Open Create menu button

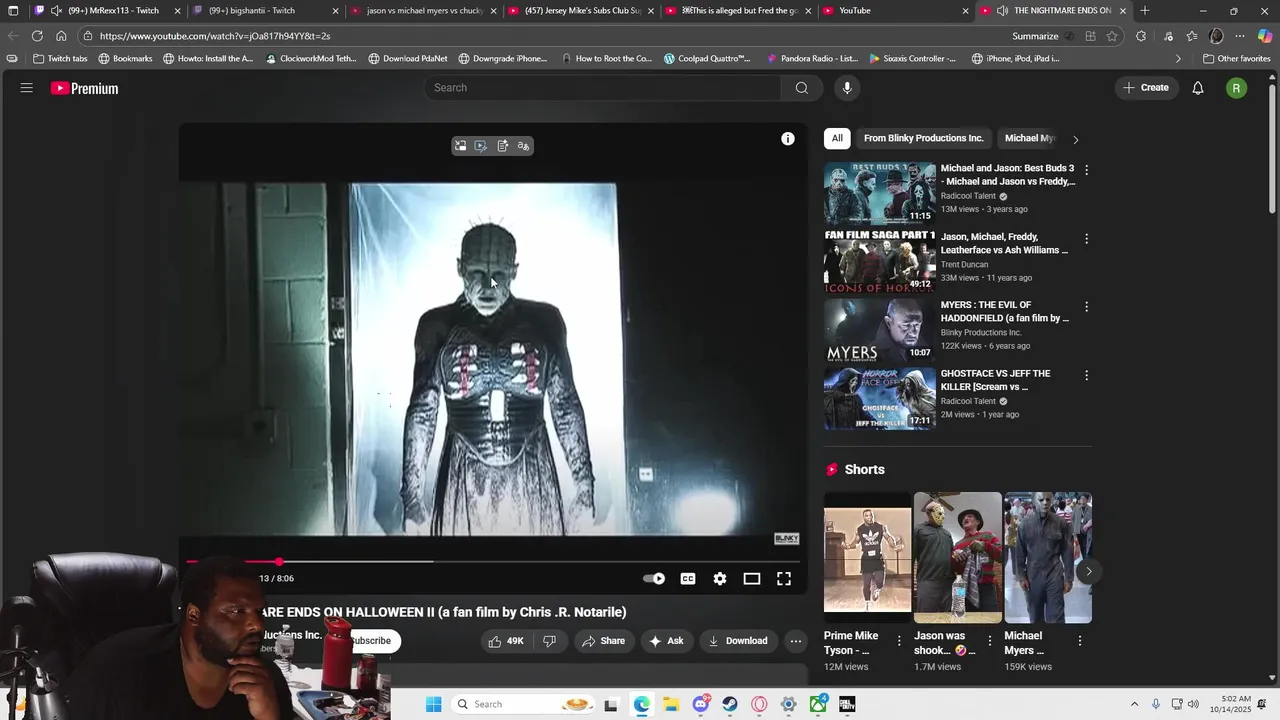pos(1145,88)
